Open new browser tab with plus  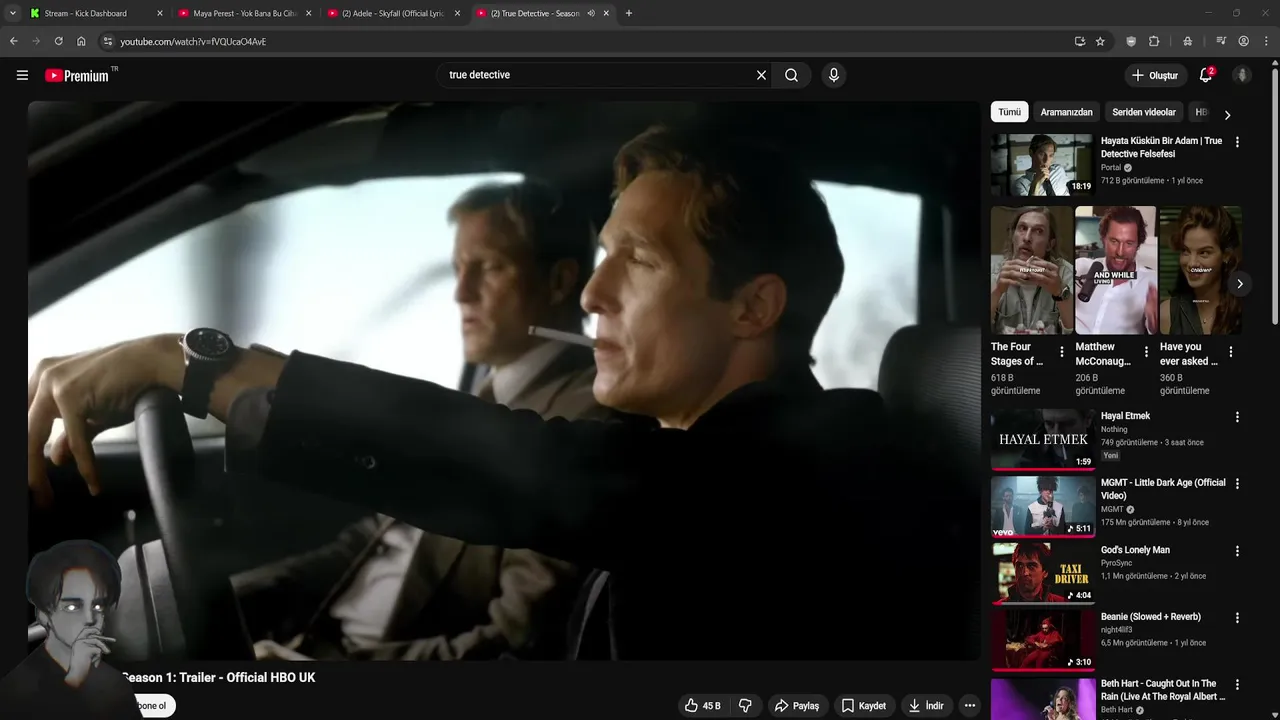pos(628,13)
